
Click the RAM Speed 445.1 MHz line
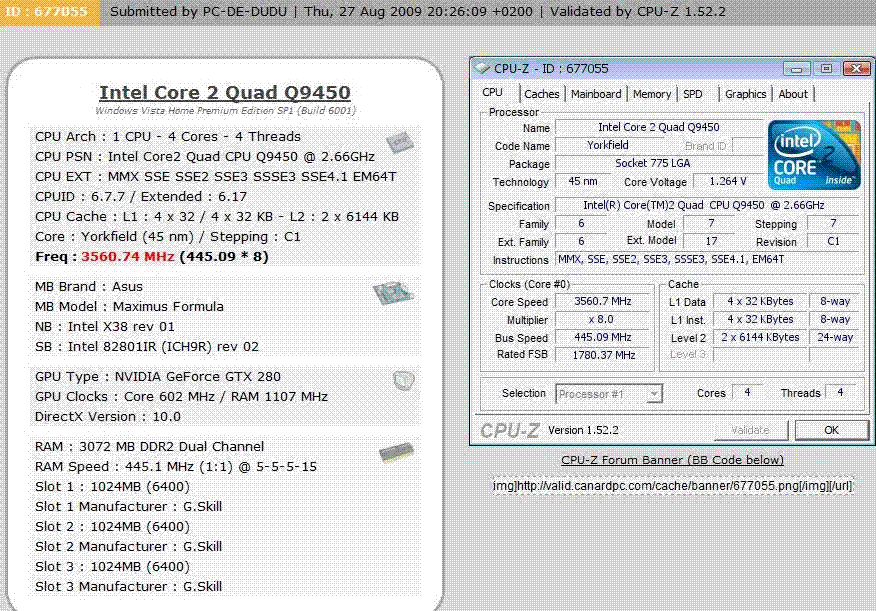tap(175, 467)
